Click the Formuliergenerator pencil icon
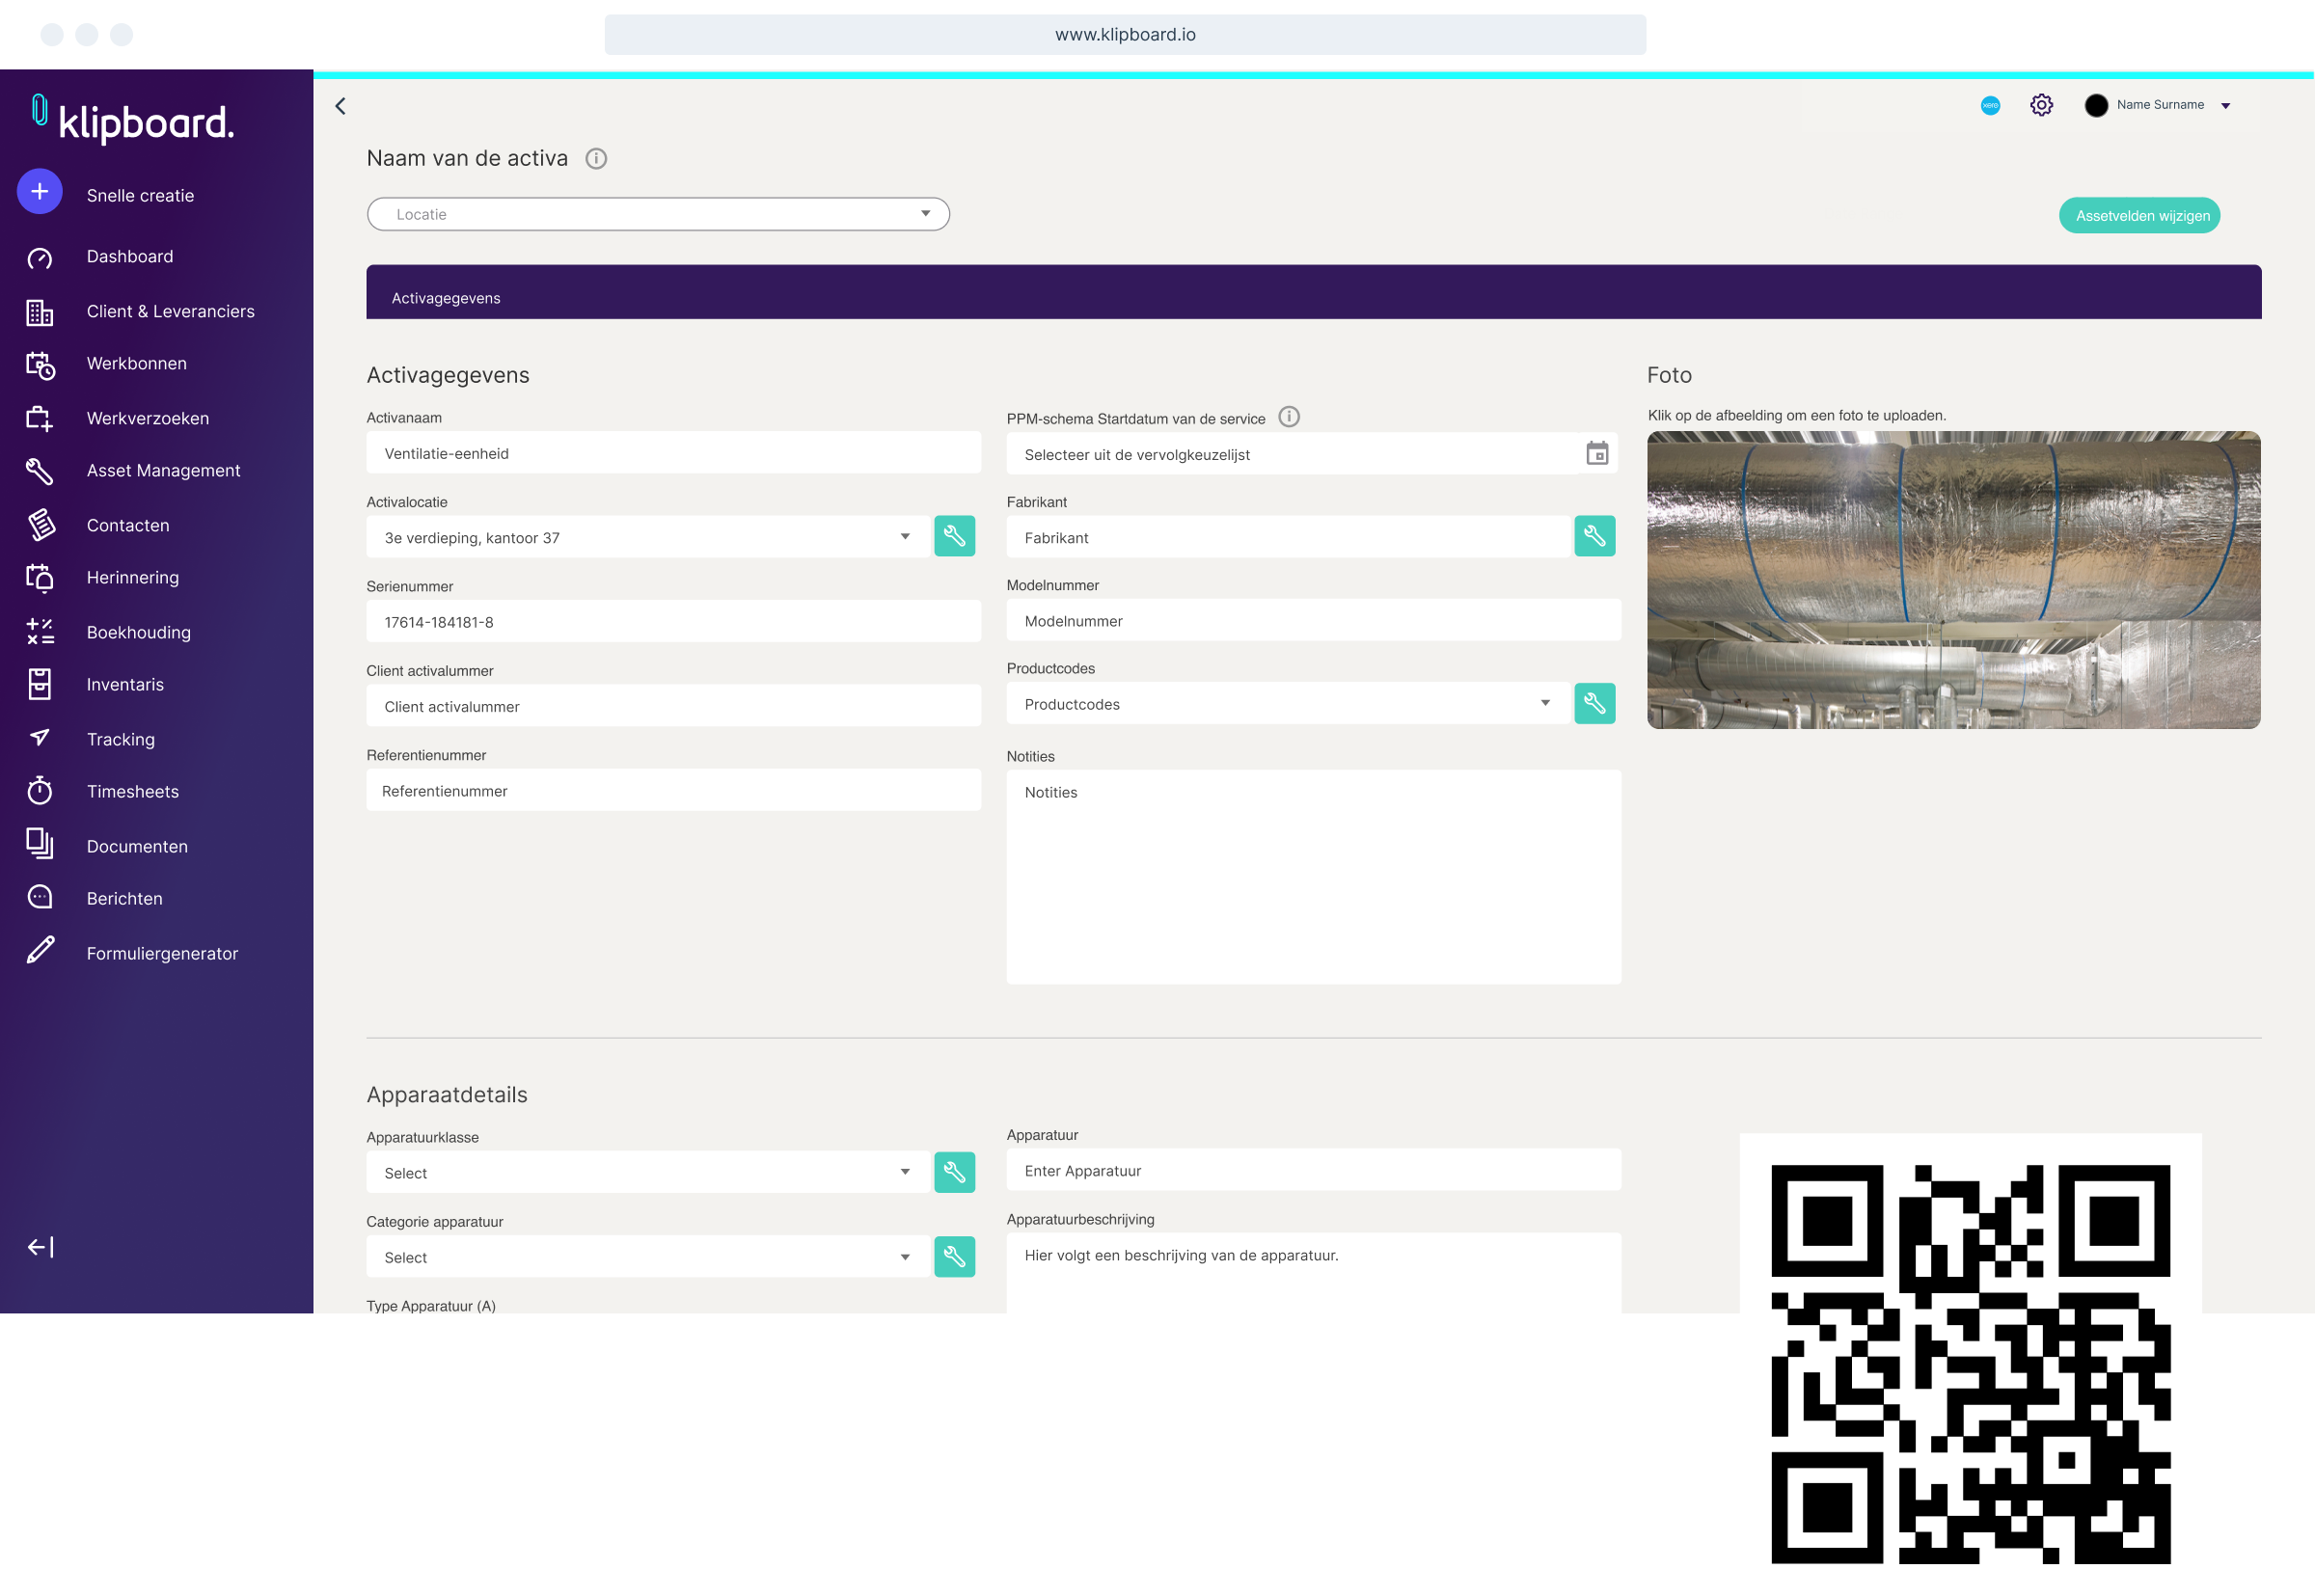Screen dimensions: 2315x1596 tap(40, 951)
